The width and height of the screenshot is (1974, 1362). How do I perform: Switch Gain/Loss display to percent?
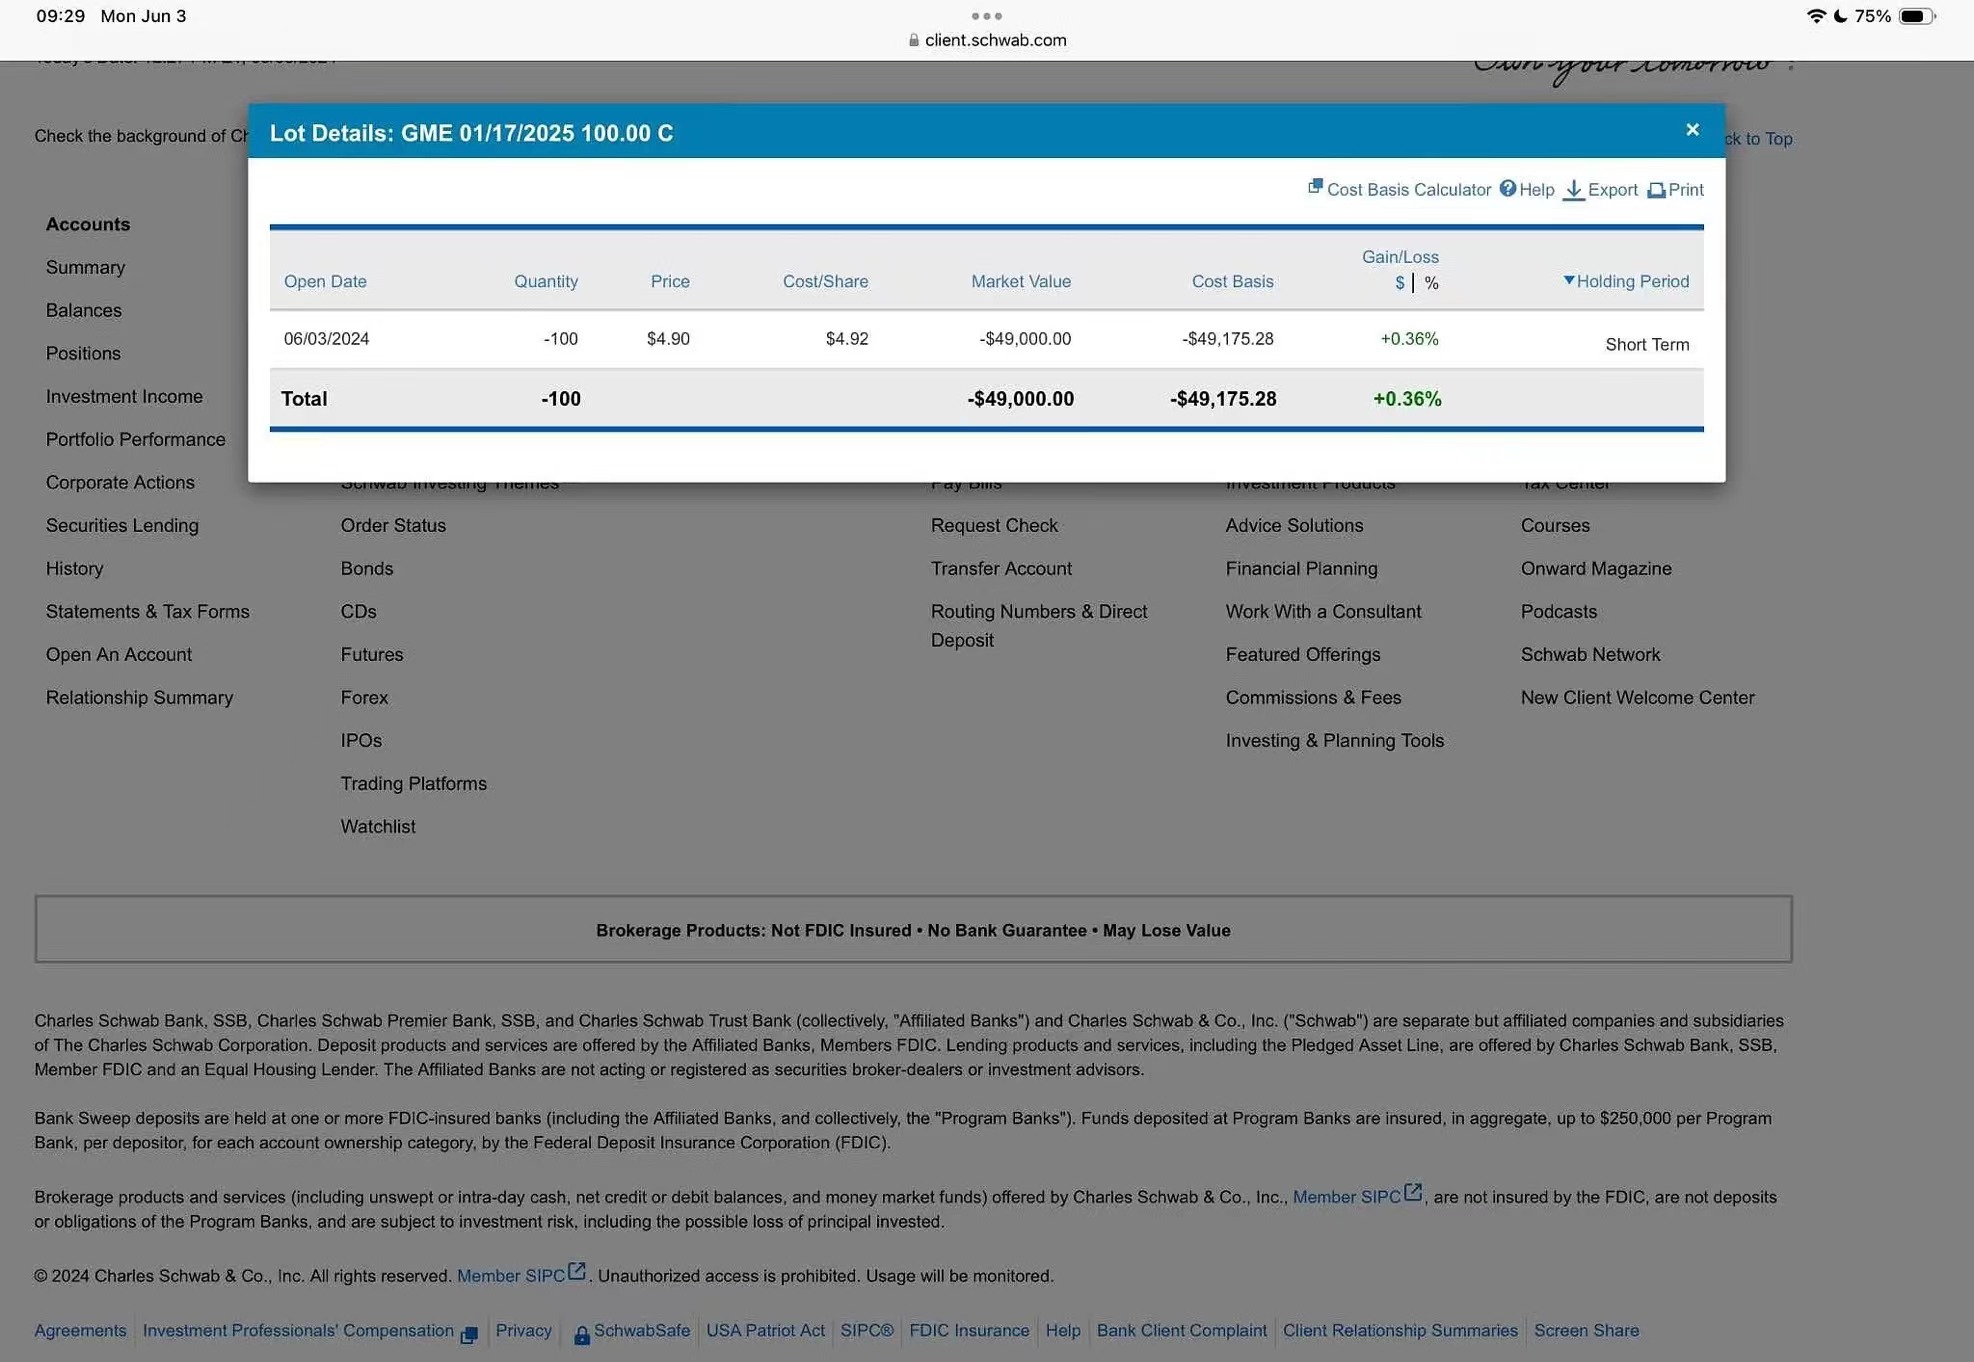(1431, 283)
